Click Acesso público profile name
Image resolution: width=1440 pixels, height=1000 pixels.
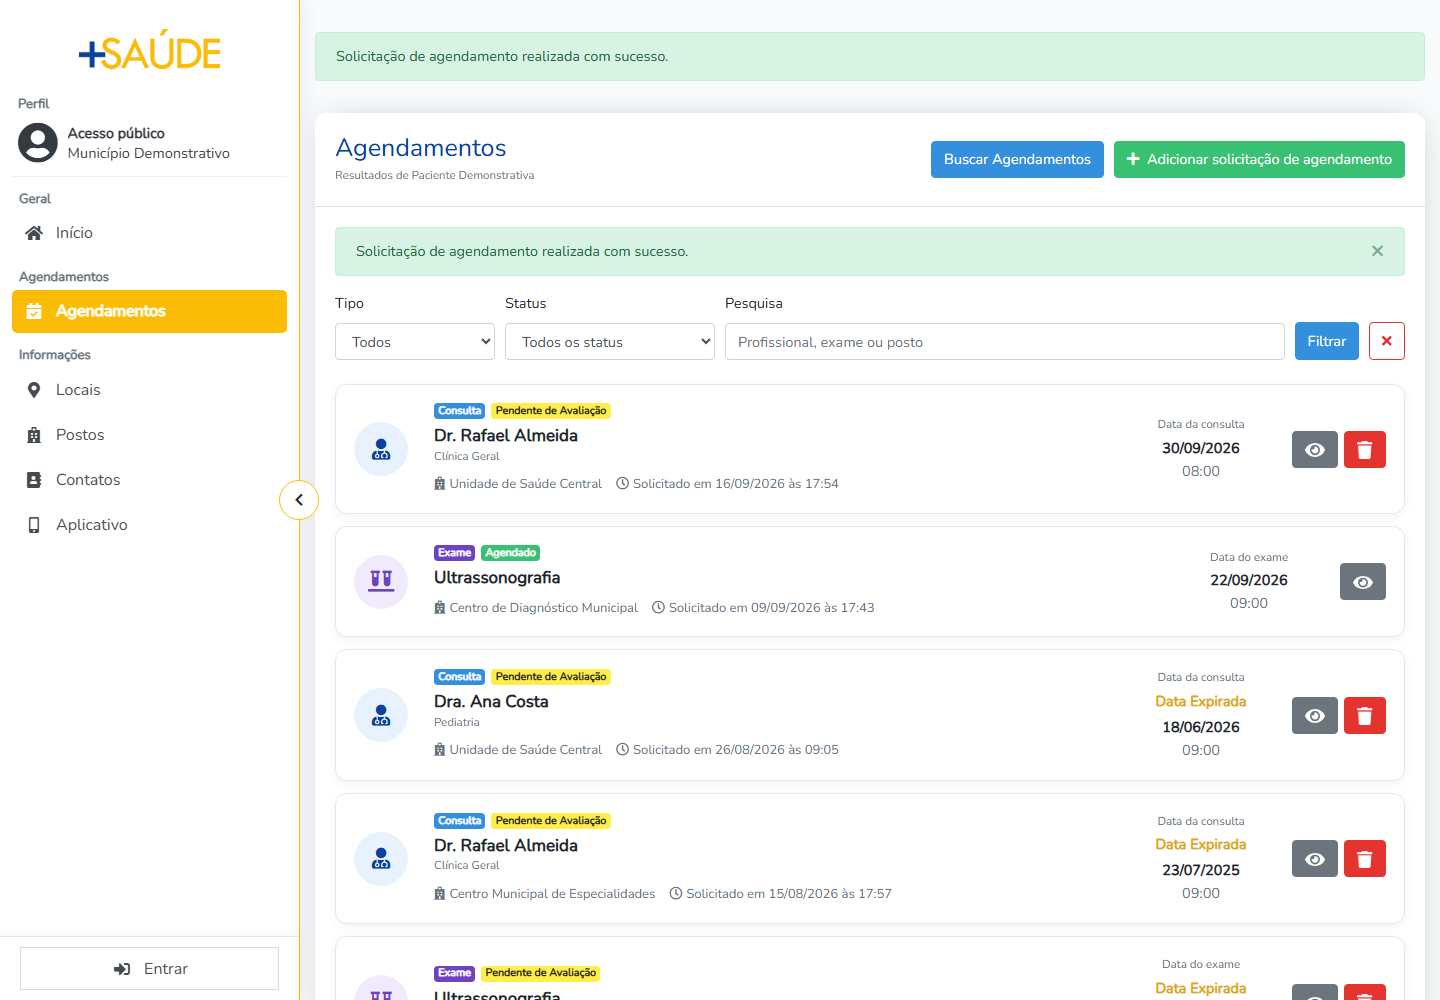116,133
